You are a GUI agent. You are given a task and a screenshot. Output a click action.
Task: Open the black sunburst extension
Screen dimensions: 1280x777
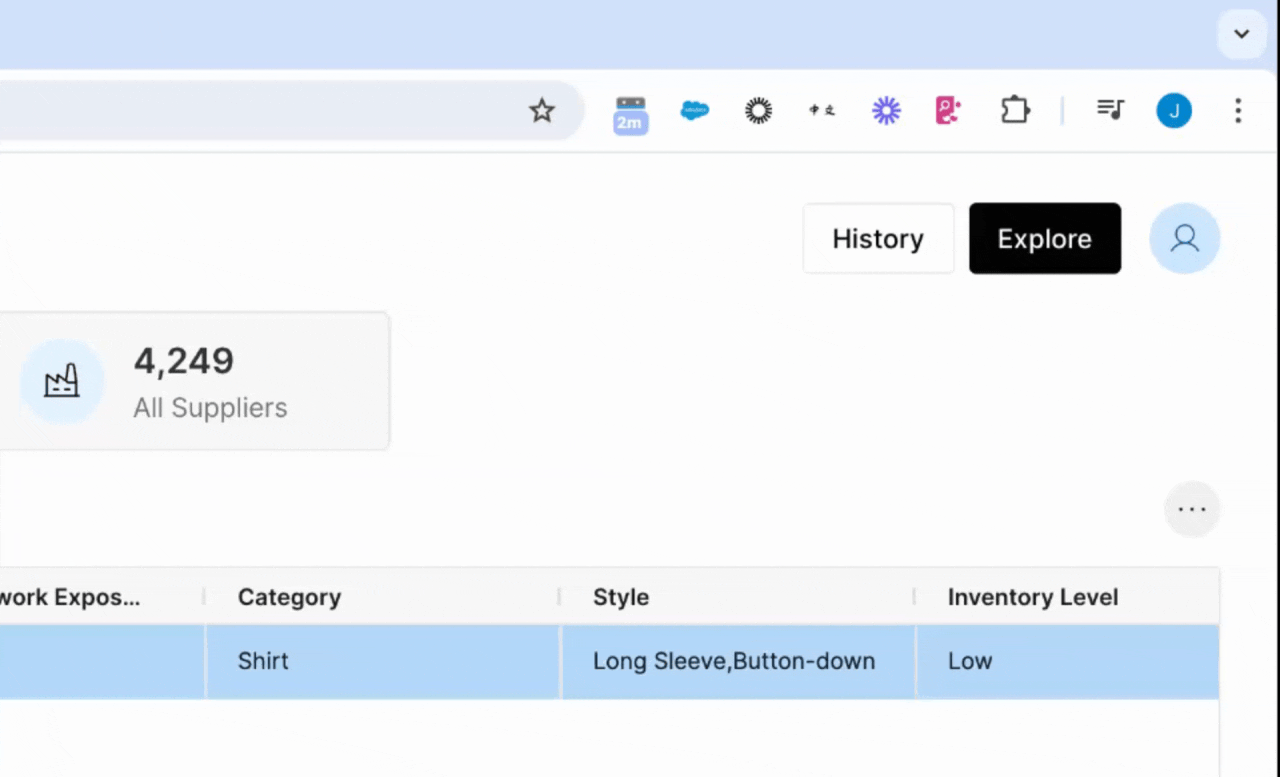pyautogui.click(x=758, y=111)
